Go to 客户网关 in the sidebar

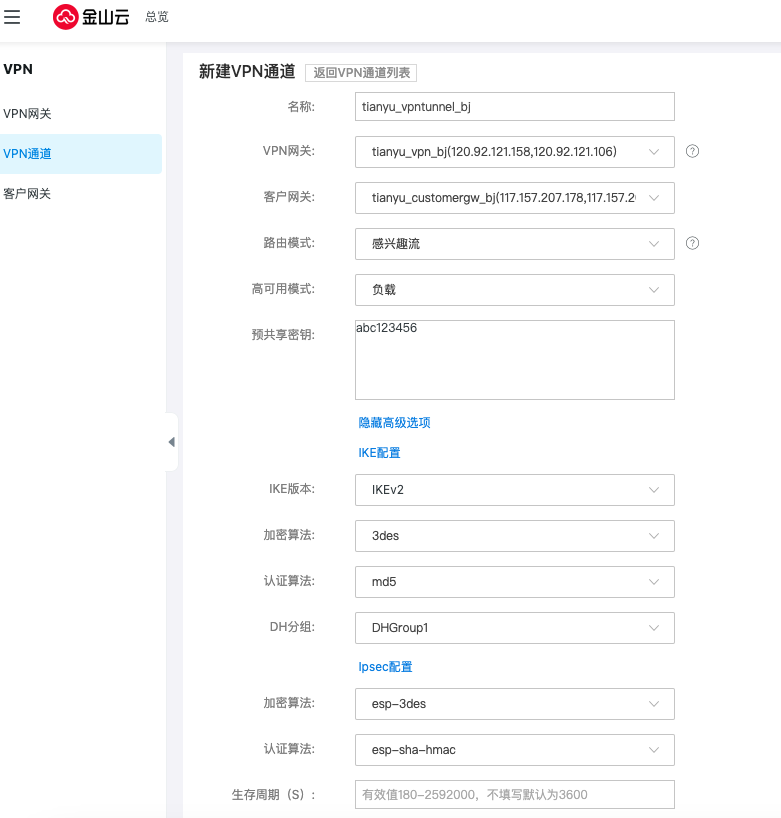coord(28,194)
